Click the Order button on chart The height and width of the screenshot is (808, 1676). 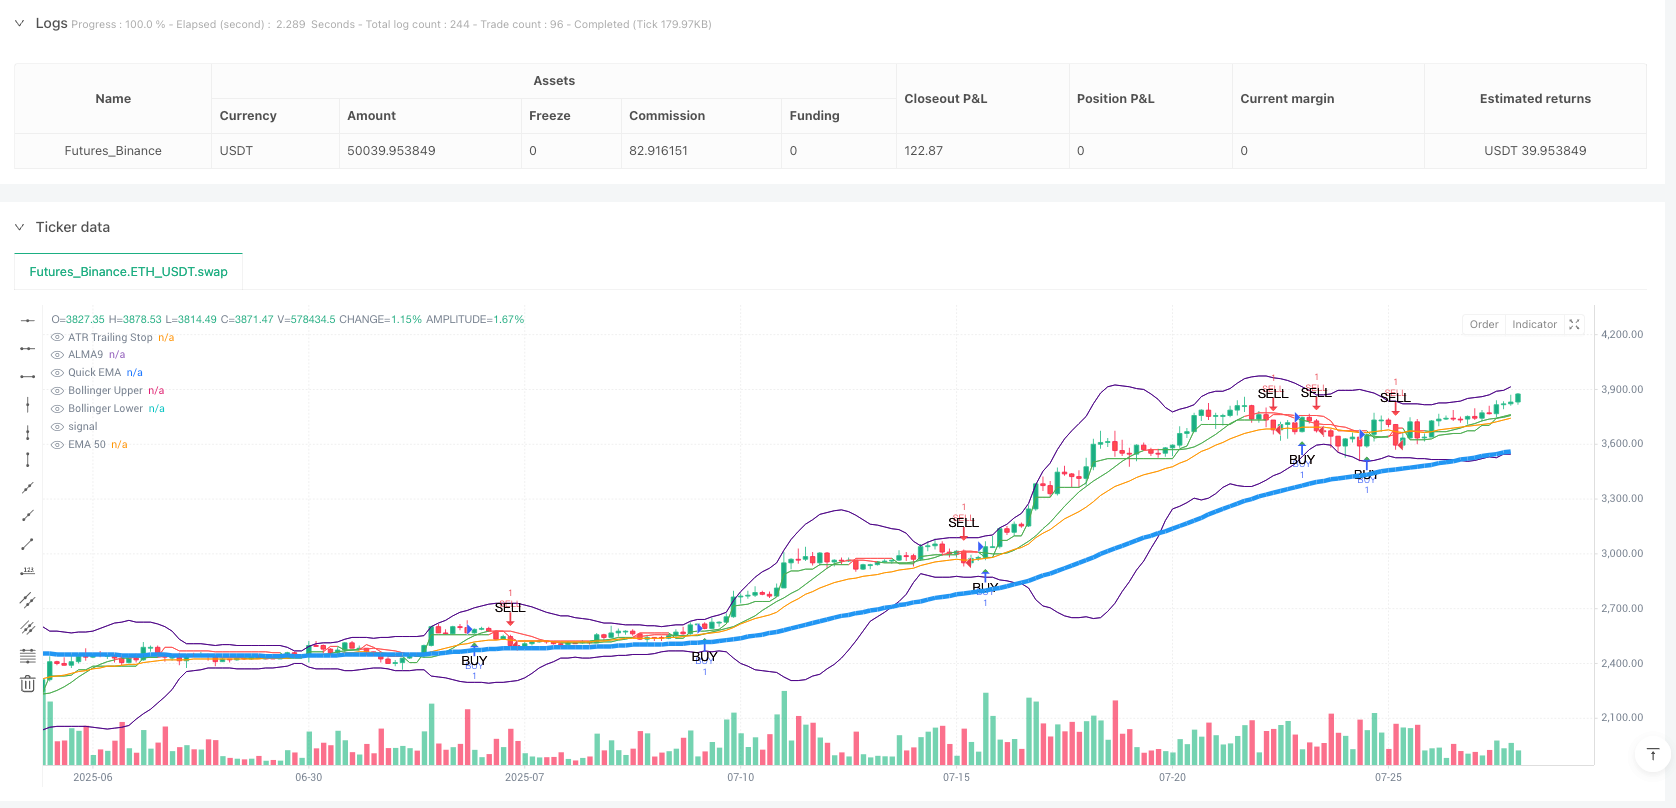tap(1483, 325)
